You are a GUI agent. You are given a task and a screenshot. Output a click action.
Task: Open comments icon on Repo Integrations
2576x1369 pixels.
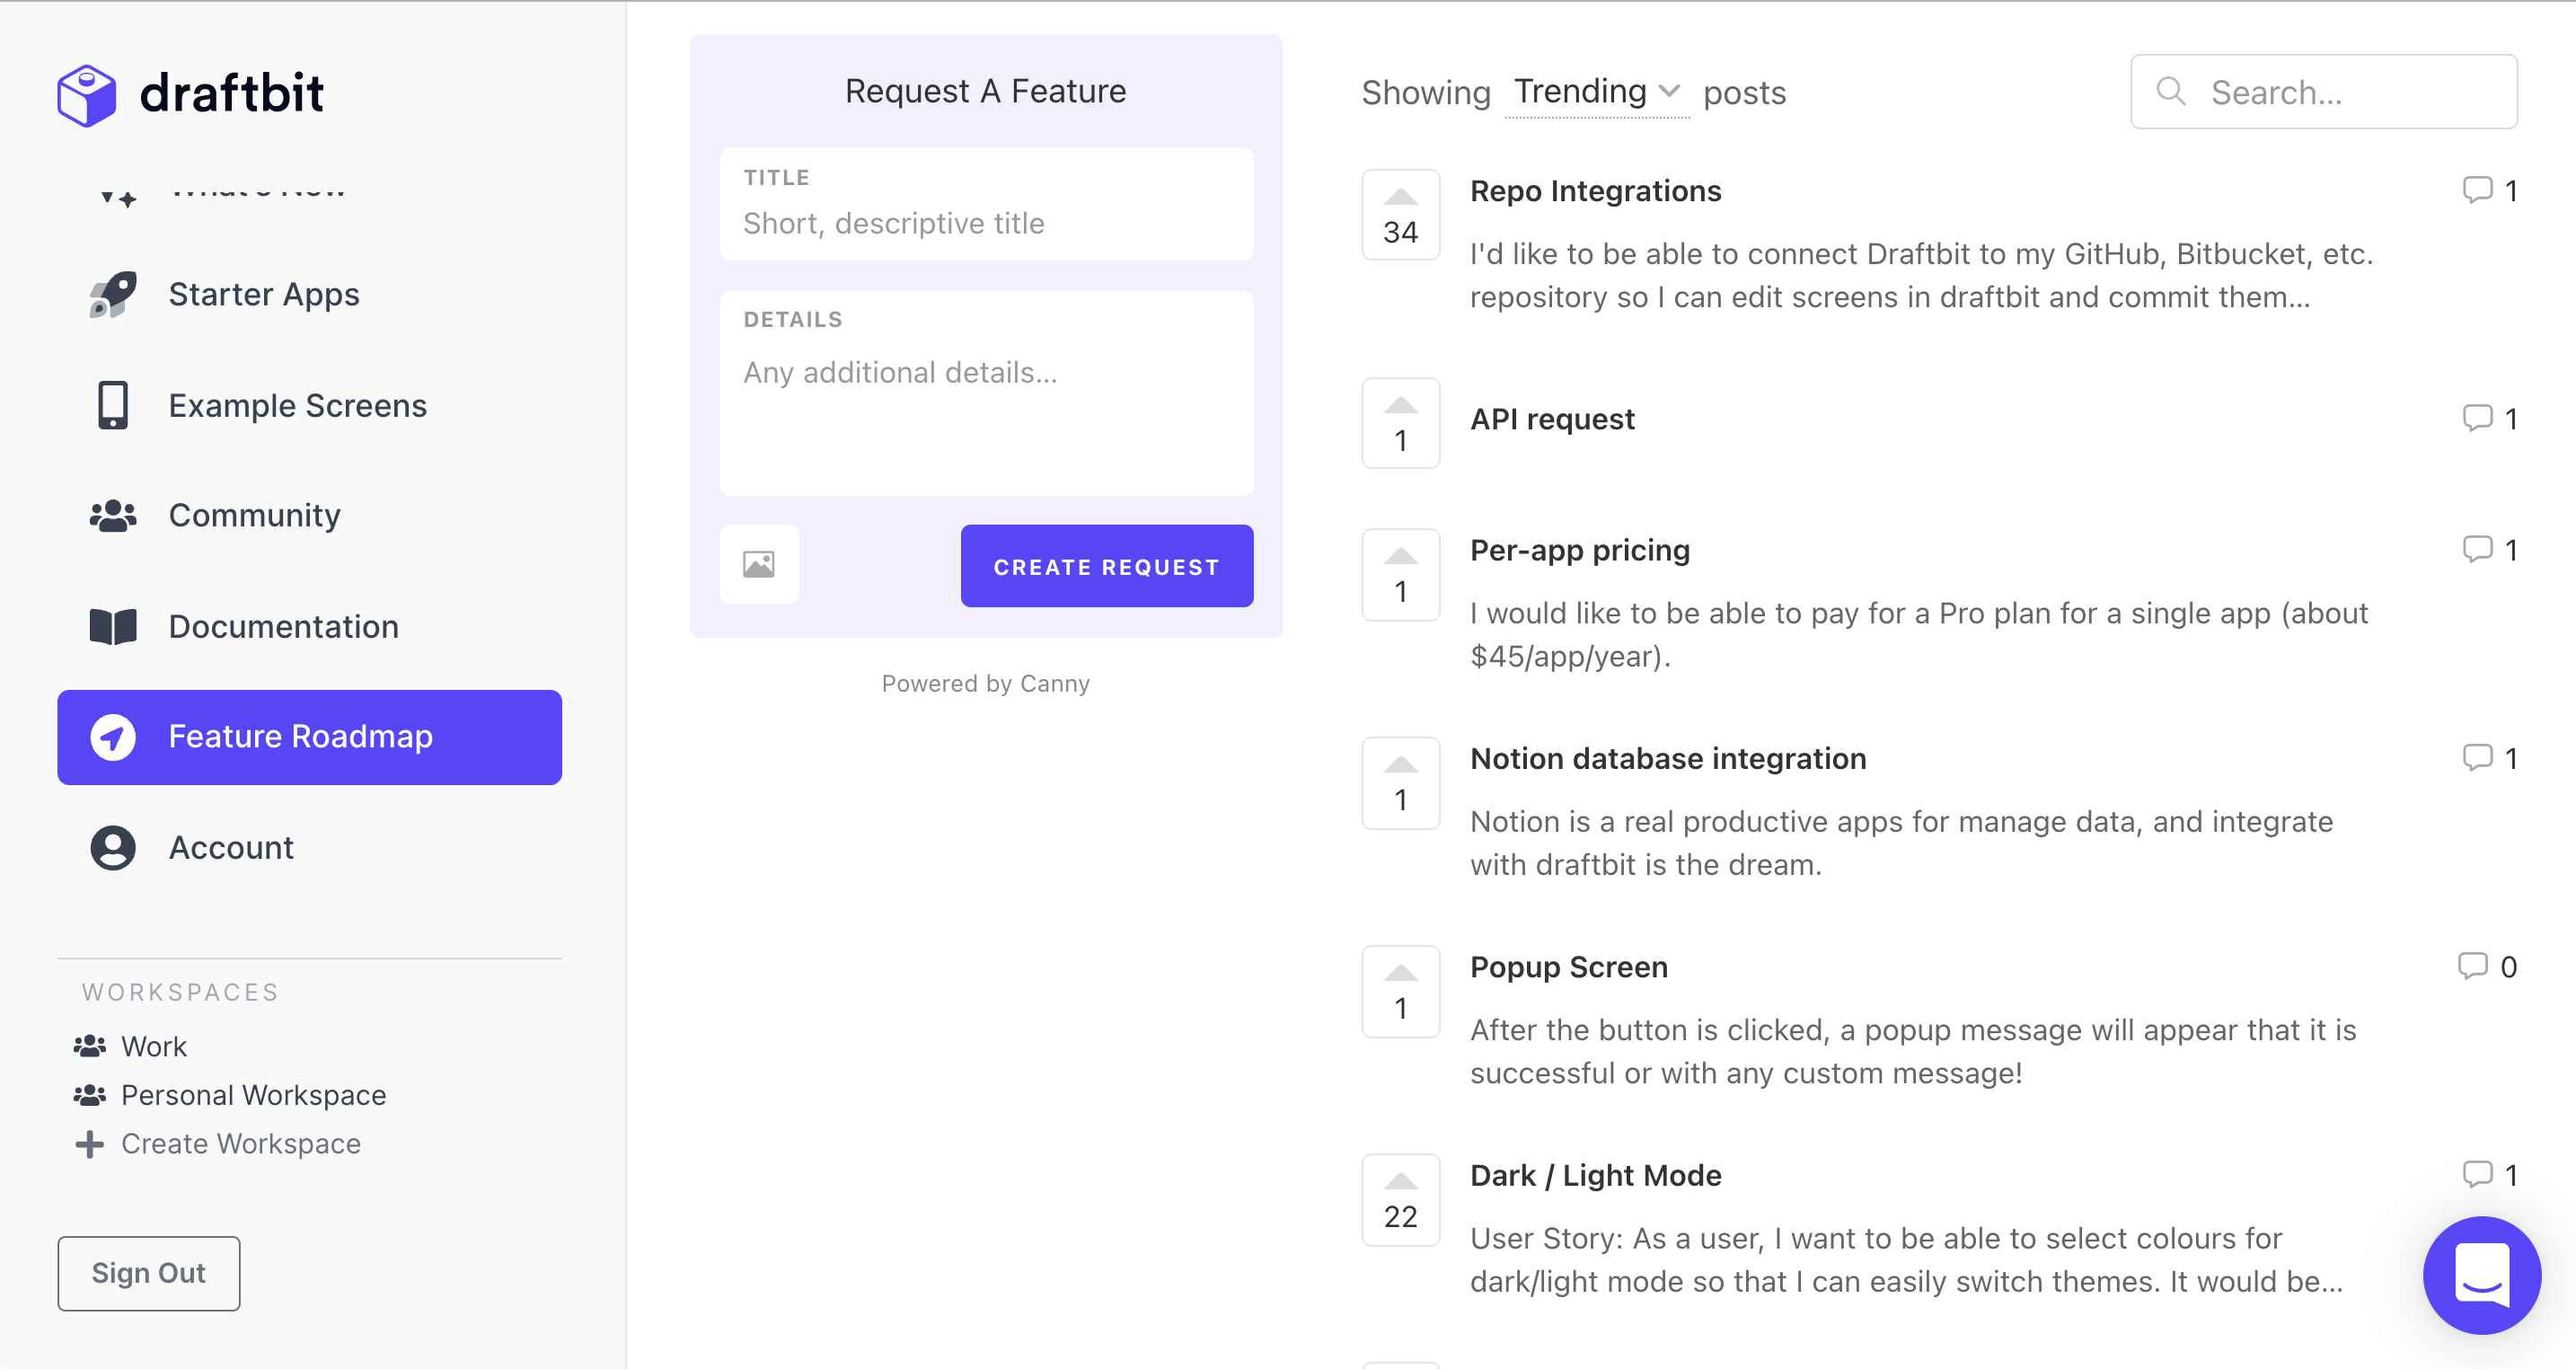(2477, 190)
